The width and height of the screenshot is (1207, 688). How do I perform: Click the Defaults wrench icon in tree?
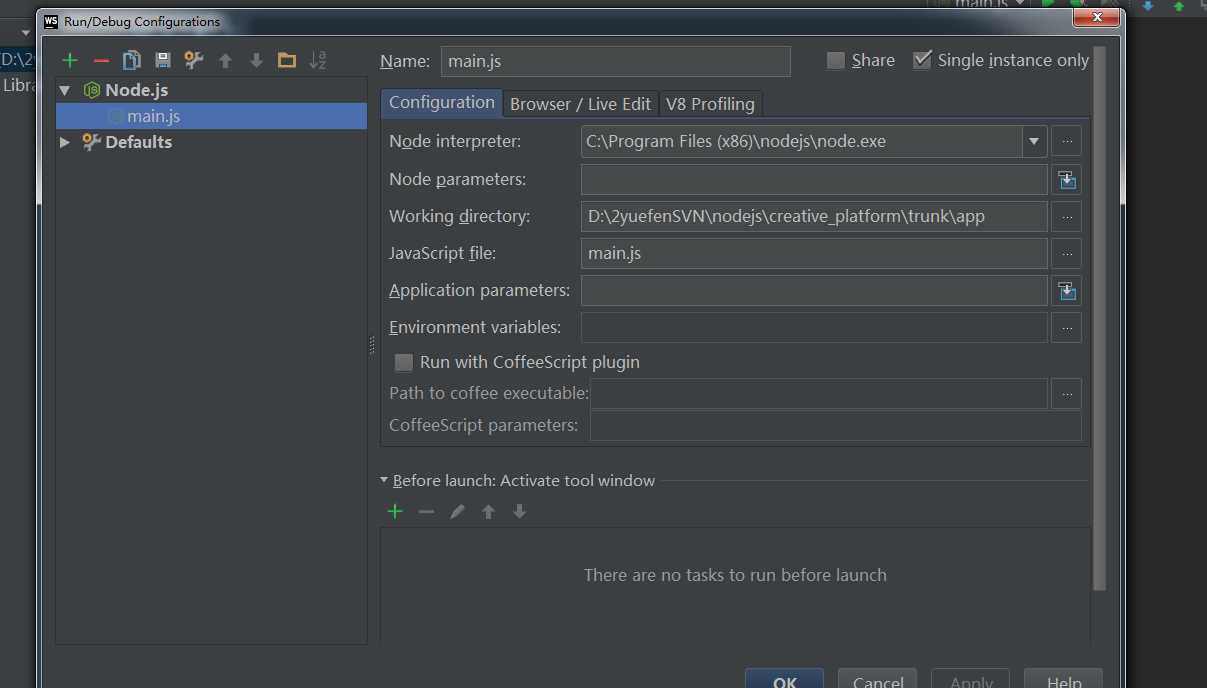(x=91, y=142)
